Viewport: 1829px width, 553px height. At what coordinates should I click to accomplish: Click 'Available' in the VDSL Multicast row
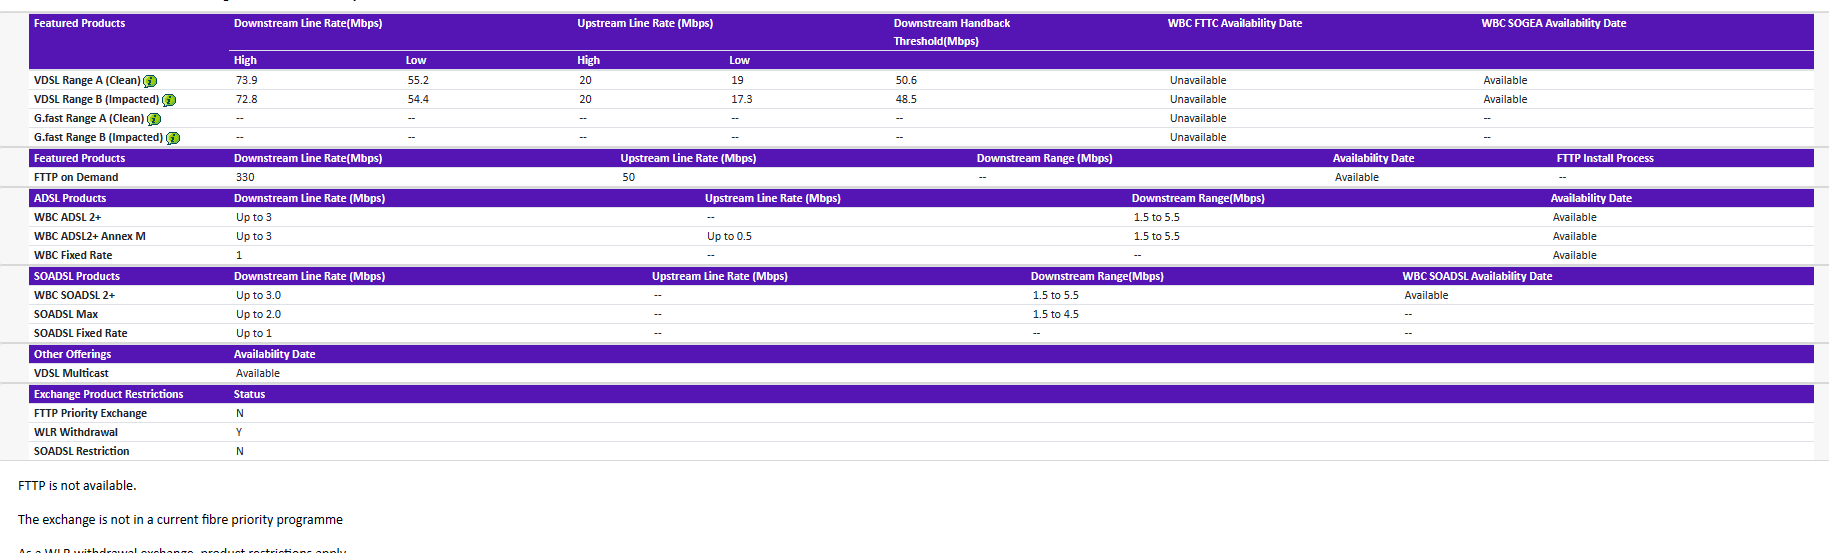point(258,373)
